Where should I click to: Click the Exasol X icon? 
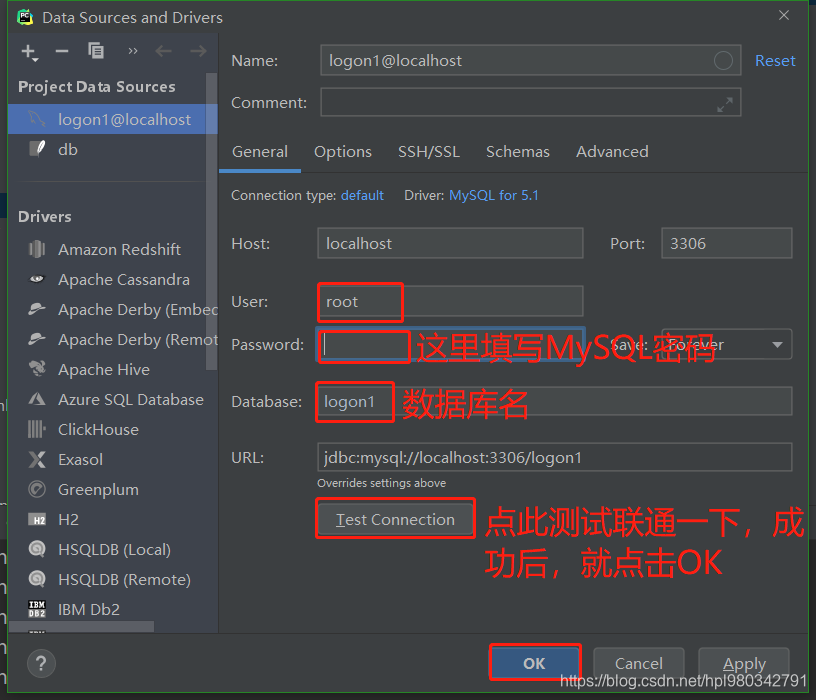pos(36,460)
